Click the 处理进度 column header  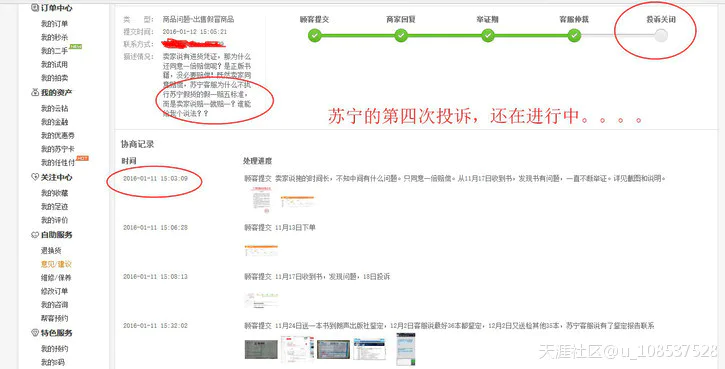coord(258,161)
